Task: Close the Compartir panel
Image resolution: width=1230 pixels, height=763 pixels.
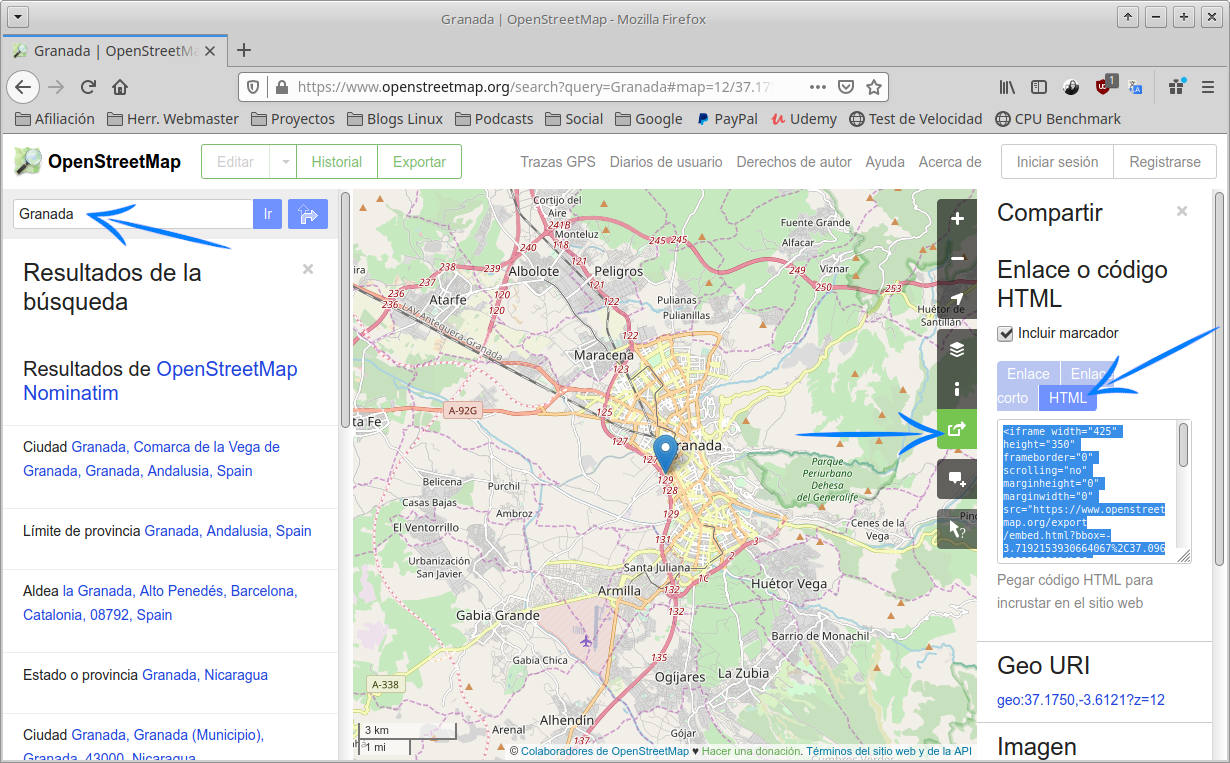Action: click(x=1182, y=211)
